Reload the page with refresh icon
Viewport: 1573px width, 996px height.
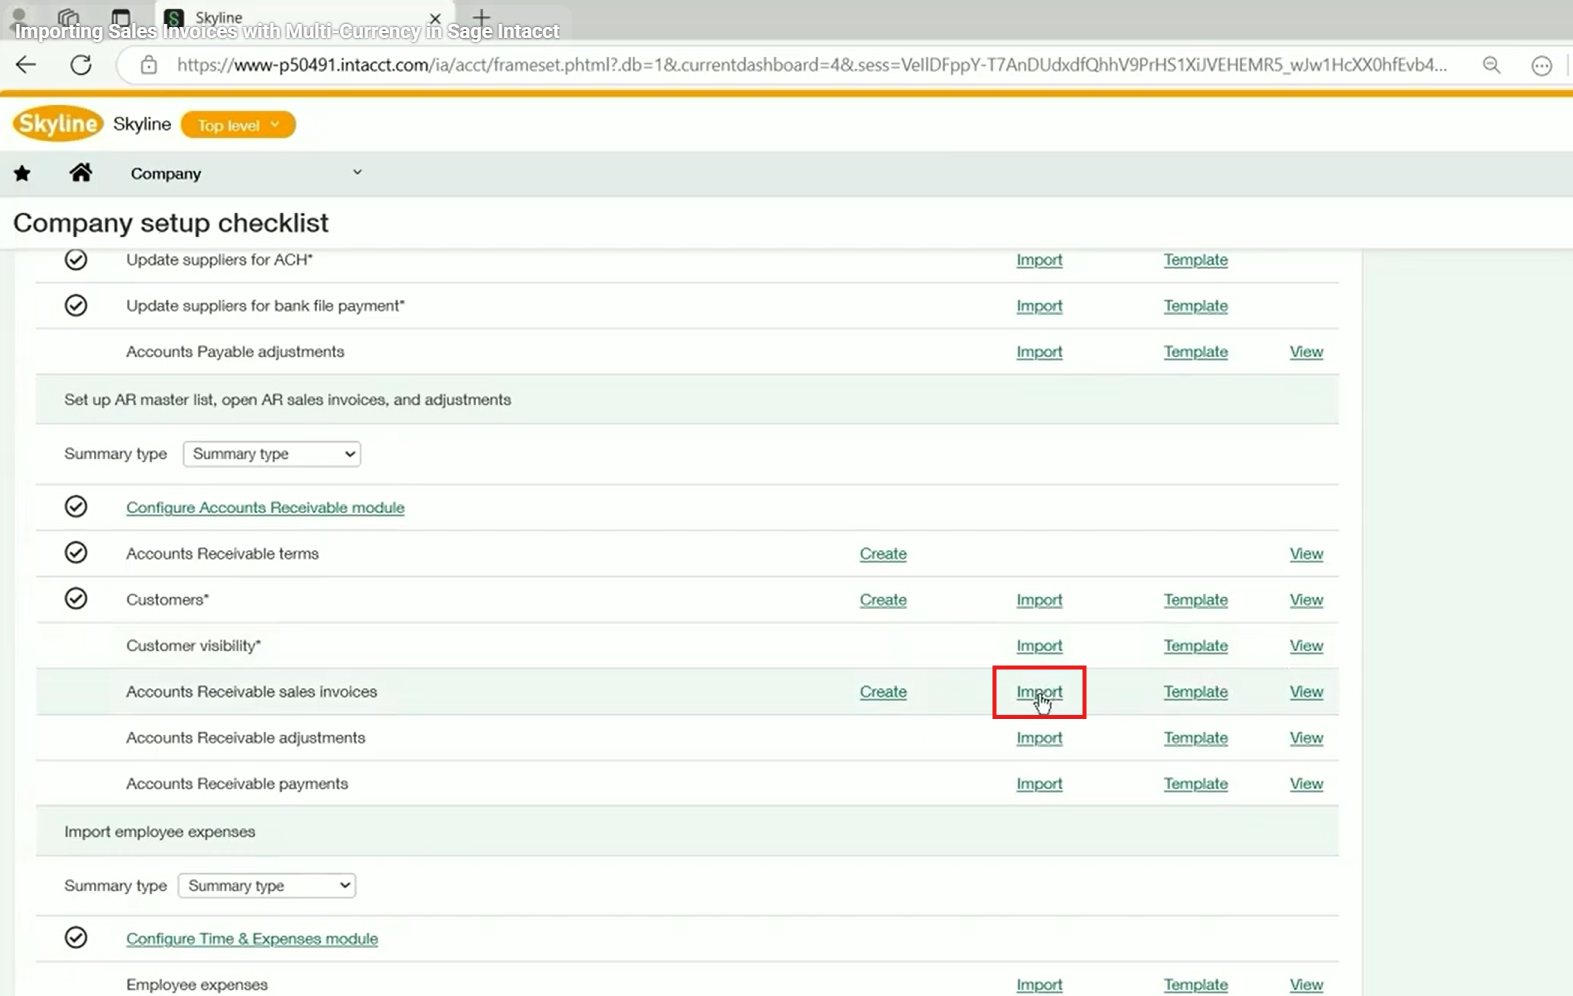[x=81, y=65]
